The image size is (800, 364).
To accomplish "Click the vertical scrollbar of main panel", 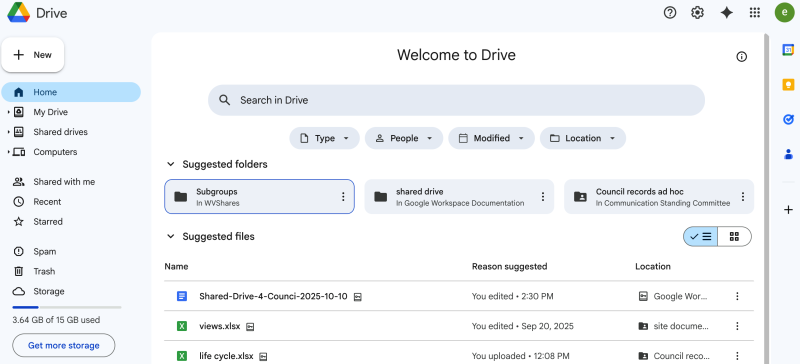I will pos(766,199).
